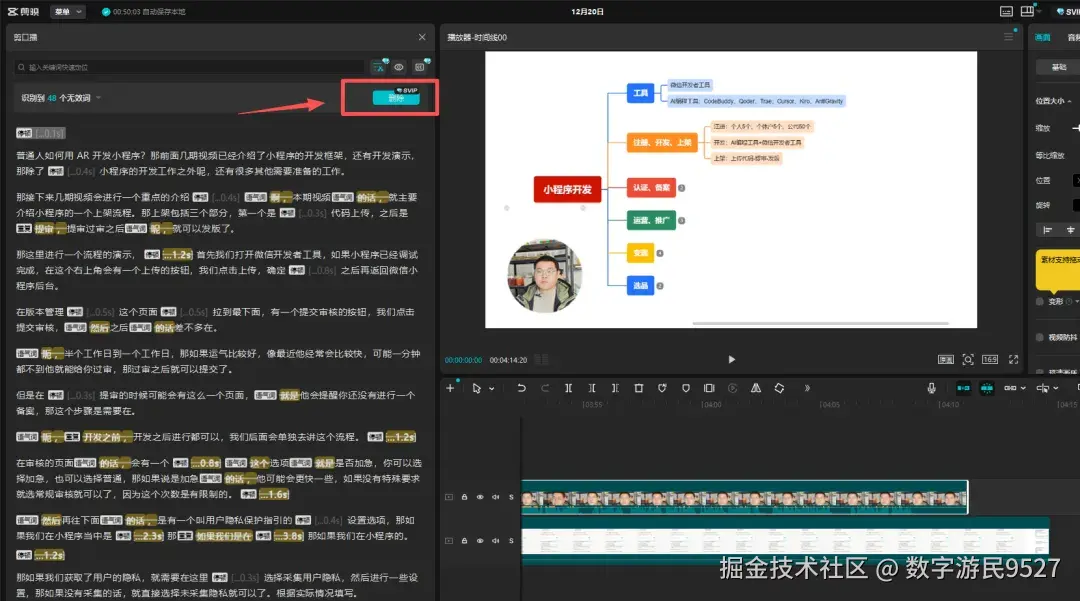The height and width of the screenshot is (601, 1080).
Task: Click the 00:04:14:20 duration text
Action: pos(508,360)
